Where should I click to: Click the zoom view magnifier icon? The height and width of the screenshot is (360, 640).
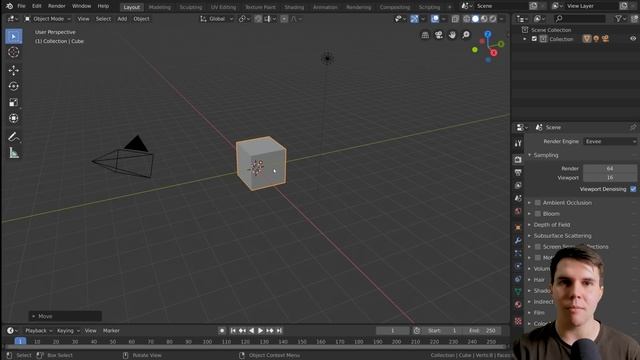tap(466, 35)
